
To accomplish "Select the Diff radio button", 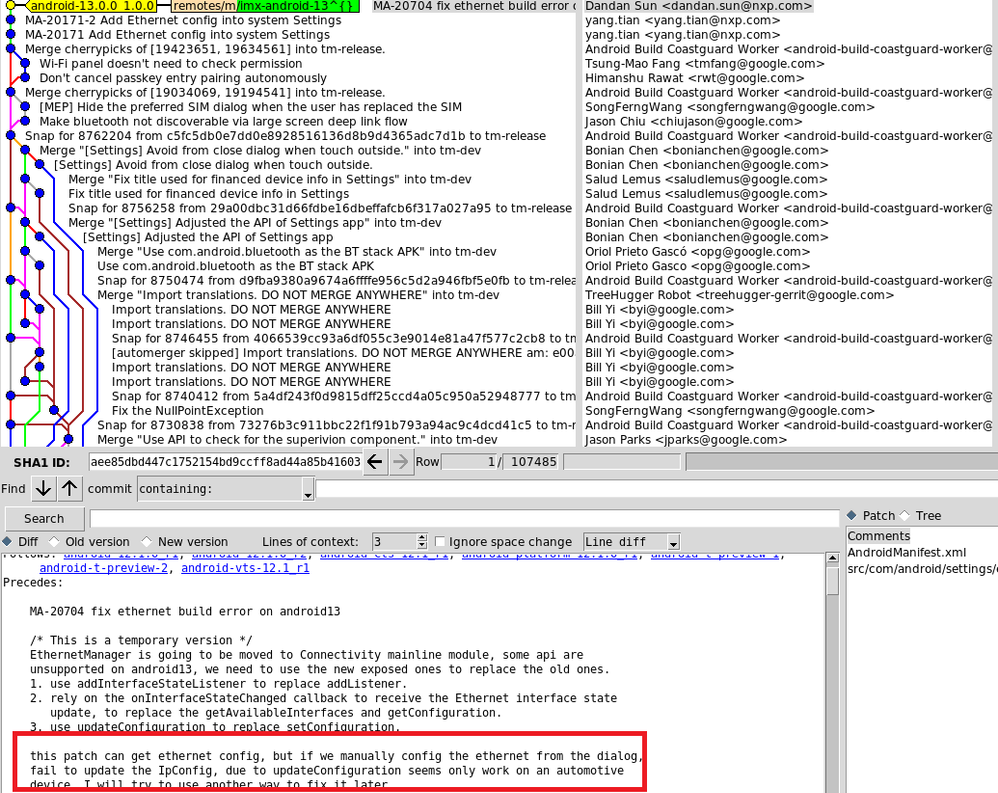I will pyautogui.click(x=20, y=542).
